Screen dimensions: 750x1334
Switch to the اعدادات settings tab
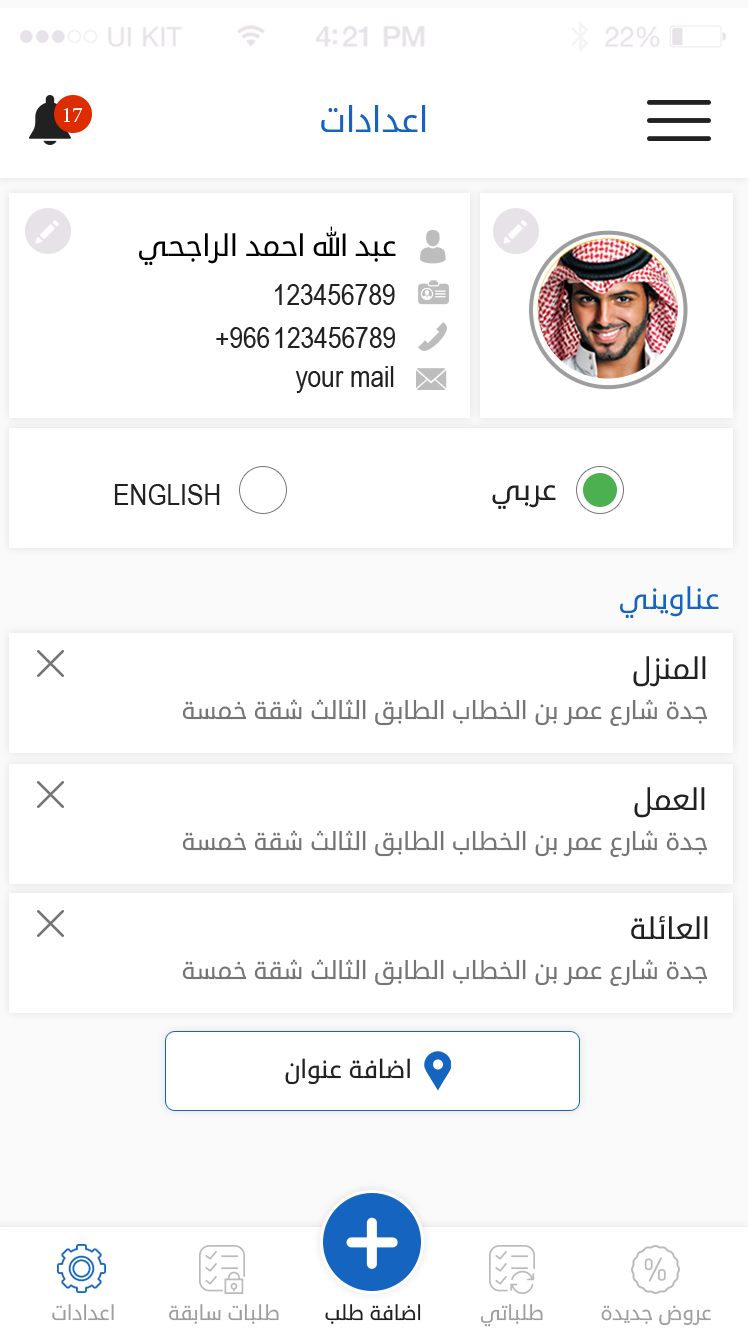point(82,1282)
